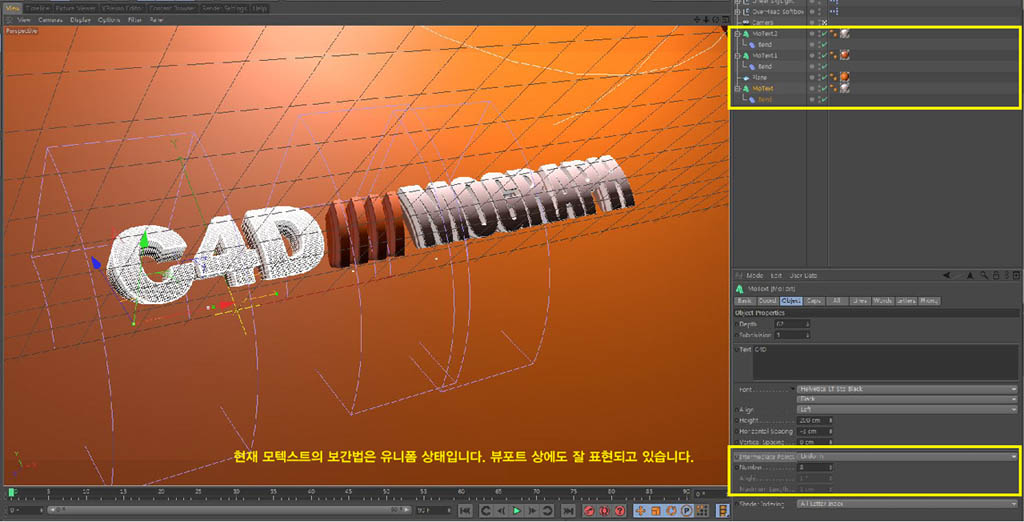This screenshot has width=1024, height=522.
Task: Toggle Parameter (P) keyframe recording icon
Action: [x=686, y=511]
